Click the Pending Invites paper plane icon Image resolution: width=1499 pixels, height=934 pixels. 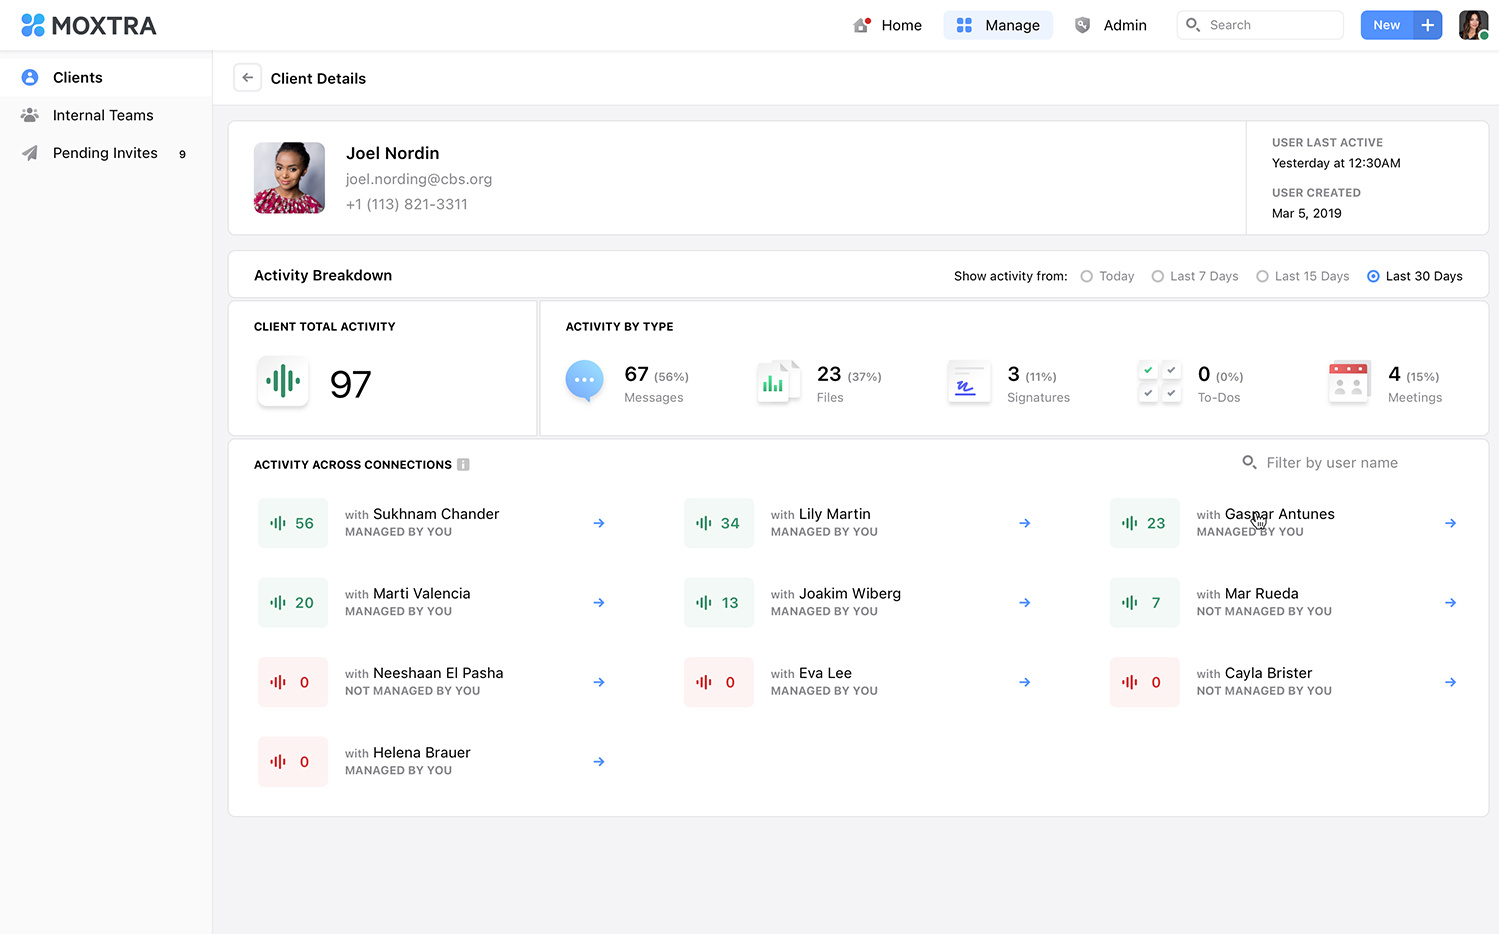pos(30,152)
